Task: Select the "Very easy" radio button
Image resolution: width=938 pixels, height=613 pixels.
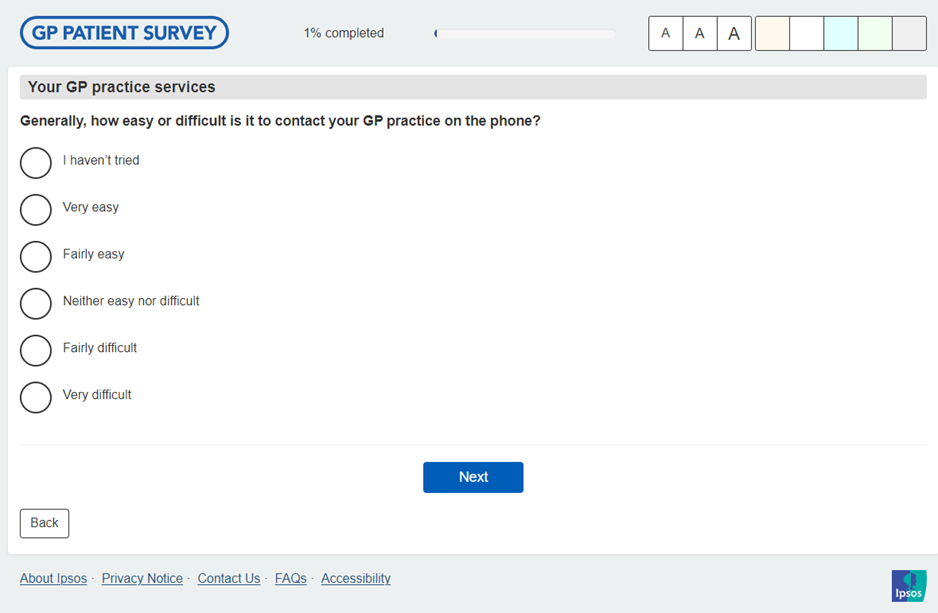Action: pos(36,209)
